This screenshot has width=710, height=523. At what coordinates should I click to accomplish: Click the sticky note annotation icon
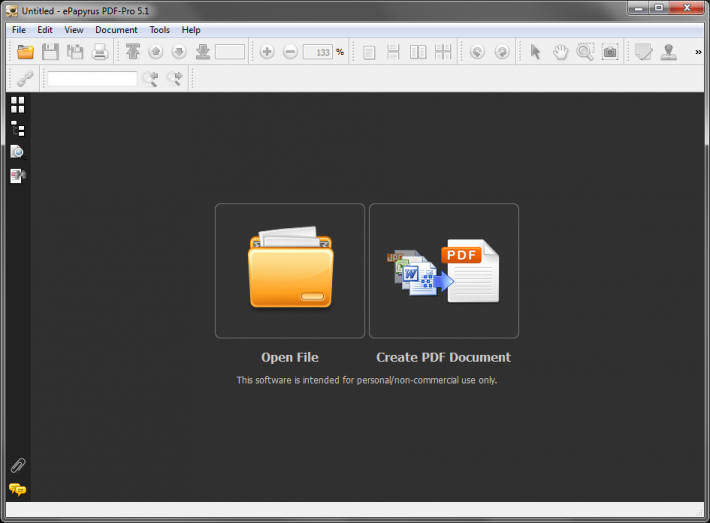643,52
